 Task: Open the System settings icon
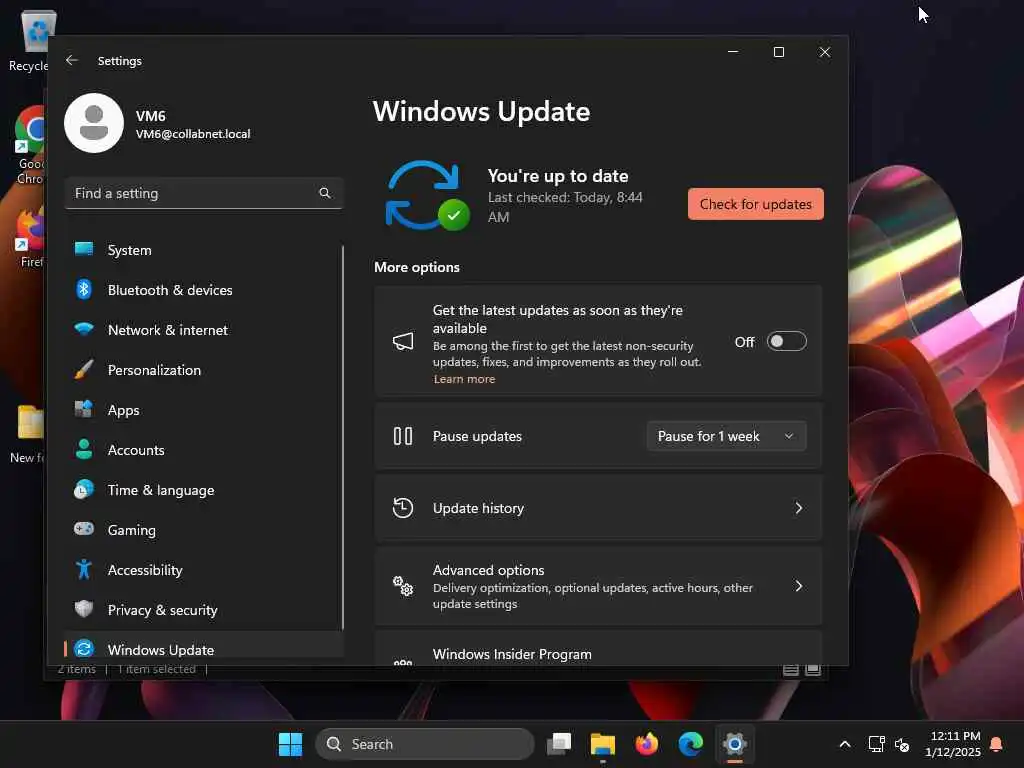84,249
